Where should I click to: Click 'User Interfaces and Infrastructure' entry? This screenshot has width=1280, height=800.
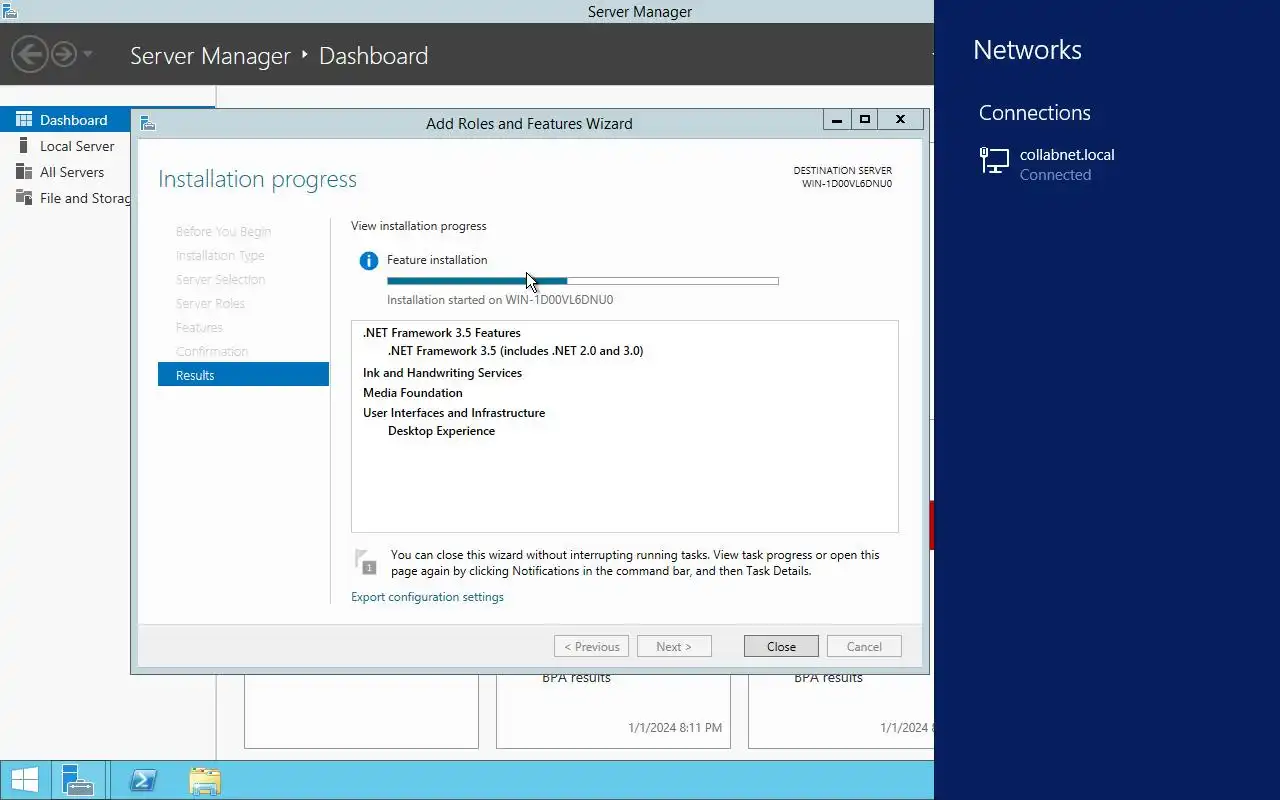pos(454,413)
